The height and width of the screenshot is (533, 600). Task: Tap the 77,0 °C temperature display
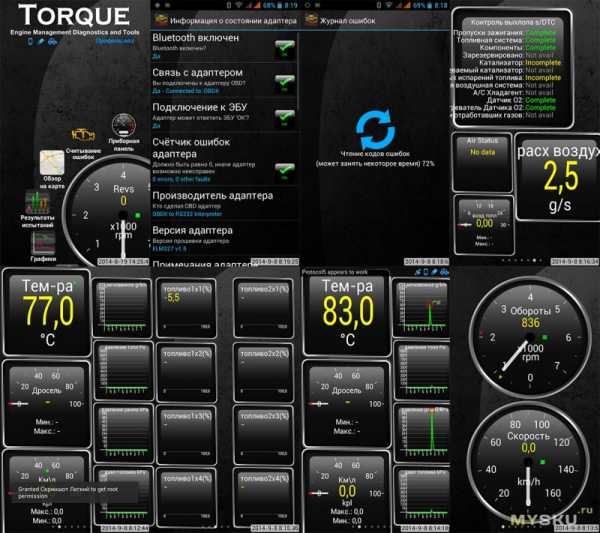[48, 312]
